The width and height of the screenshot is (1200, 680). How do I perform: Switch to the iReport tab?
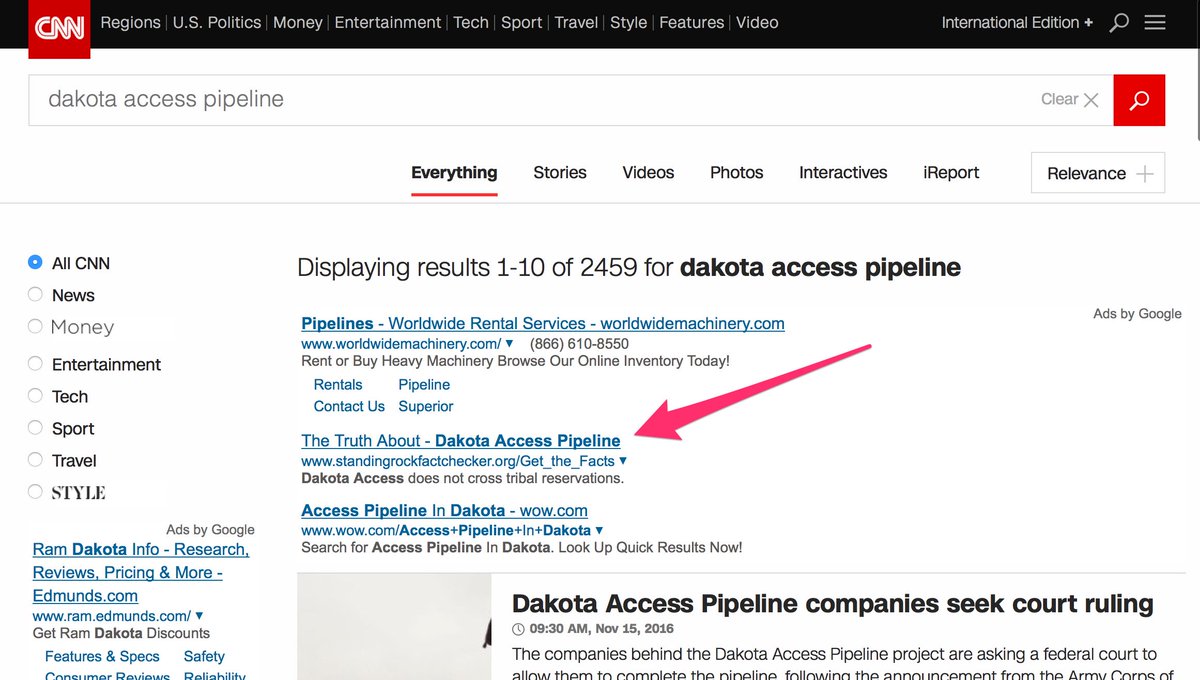point(951,172)
